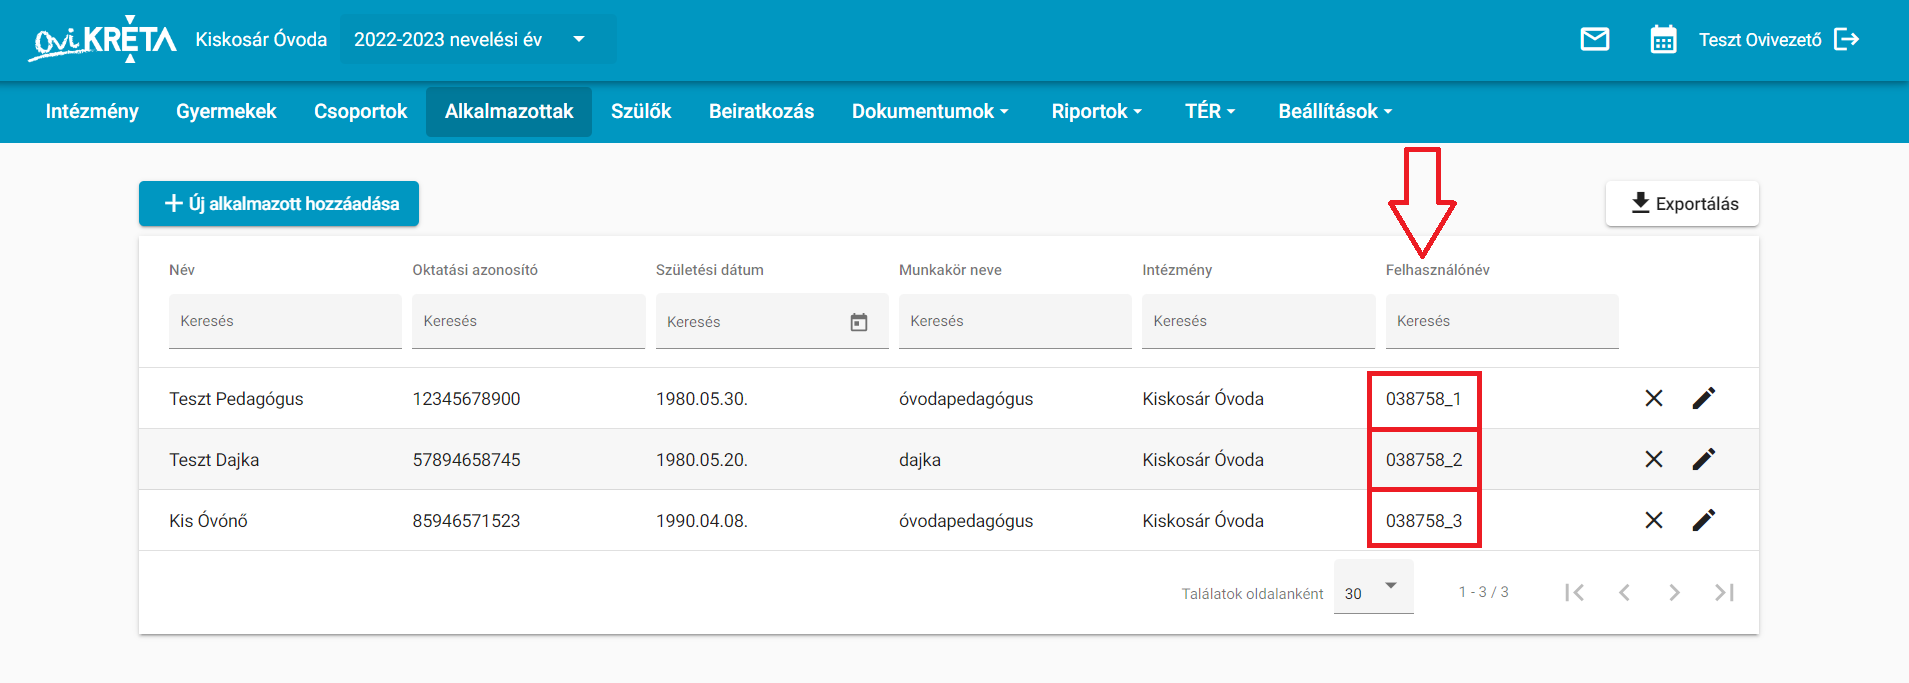Sort by the Intézmény column header
Viewport: 1909px width, 683px height.
click(1177, 270)
